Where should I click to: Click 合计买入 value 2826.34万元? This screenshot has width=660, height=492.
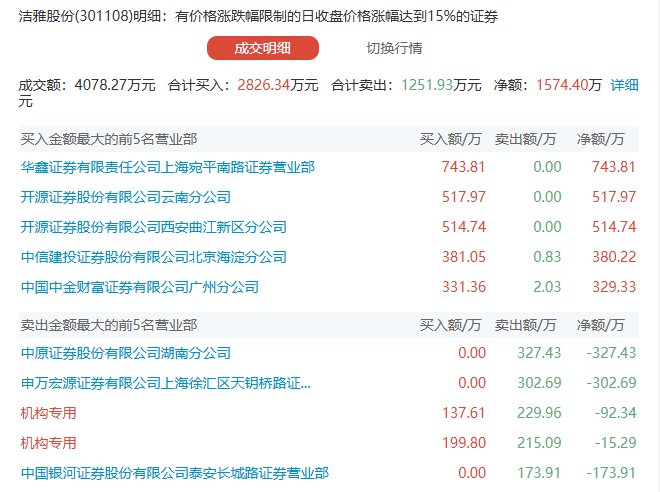[278, 85]
